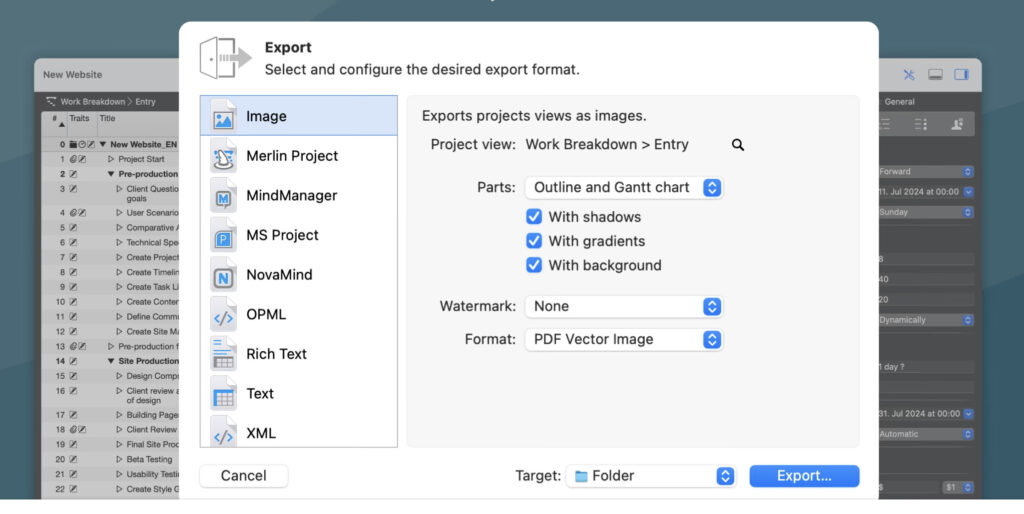This screenshot has height=514, width=1024.
Task: Open the Parts dropdown
Action: [623, 187]
